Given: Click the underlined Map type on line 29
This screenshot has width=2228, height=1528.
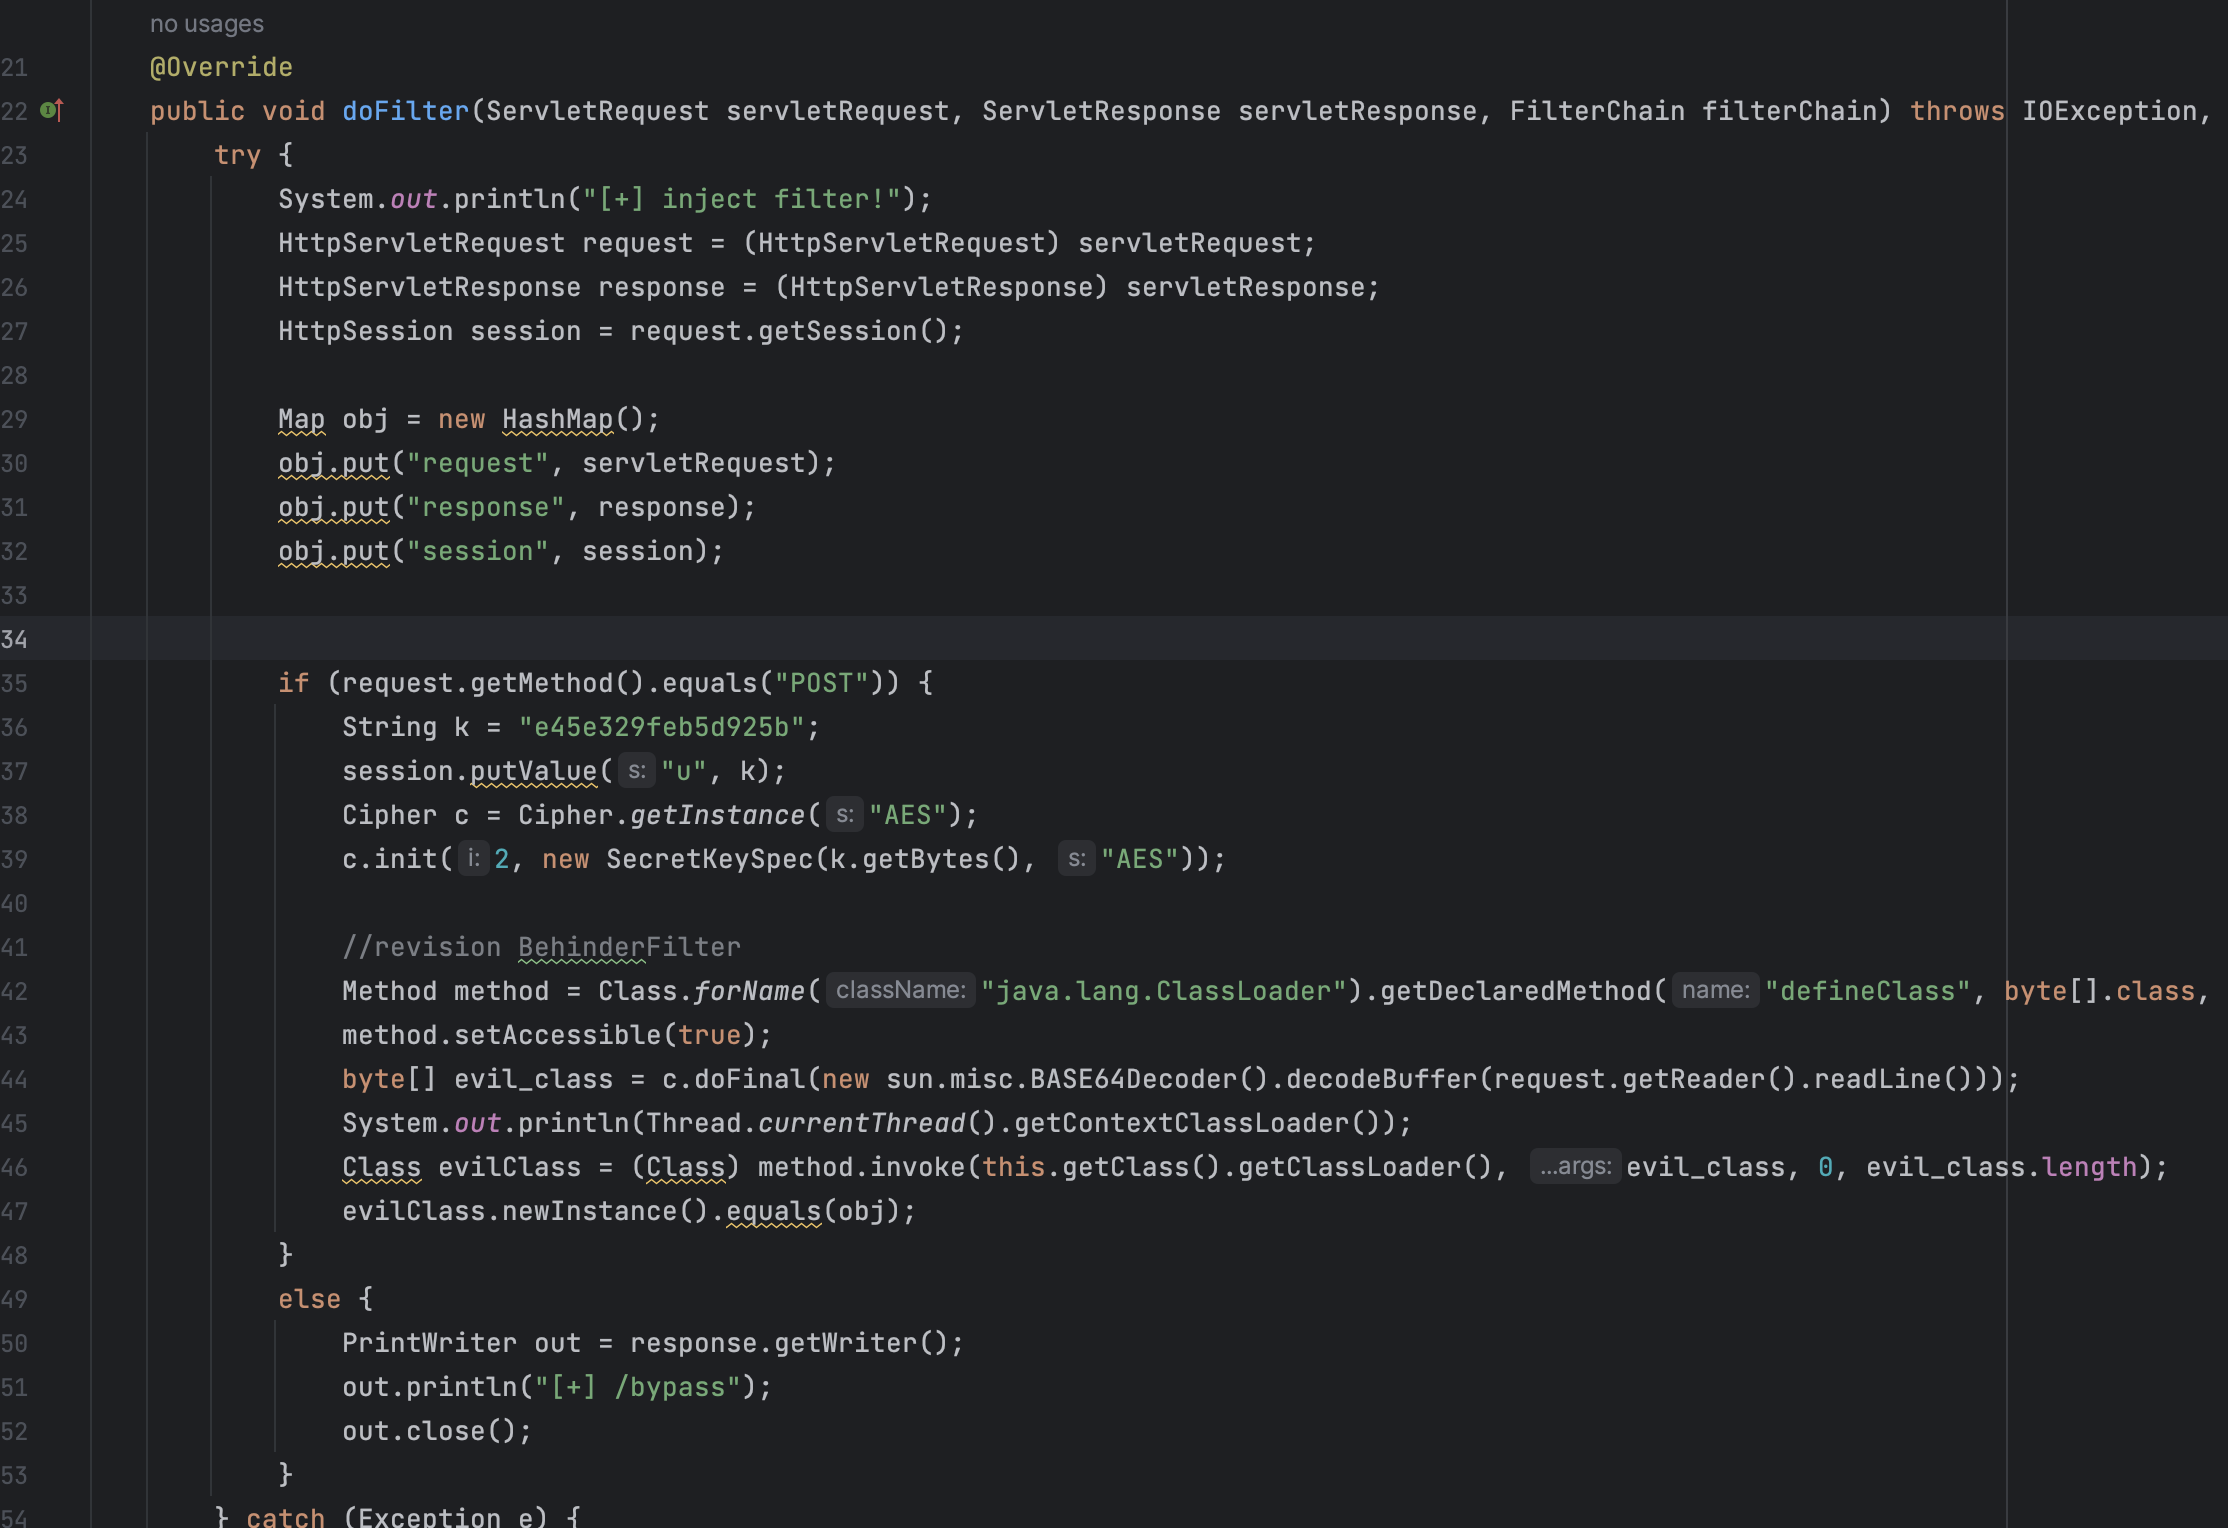Looking at the screenshot, I should pos(301,419).
